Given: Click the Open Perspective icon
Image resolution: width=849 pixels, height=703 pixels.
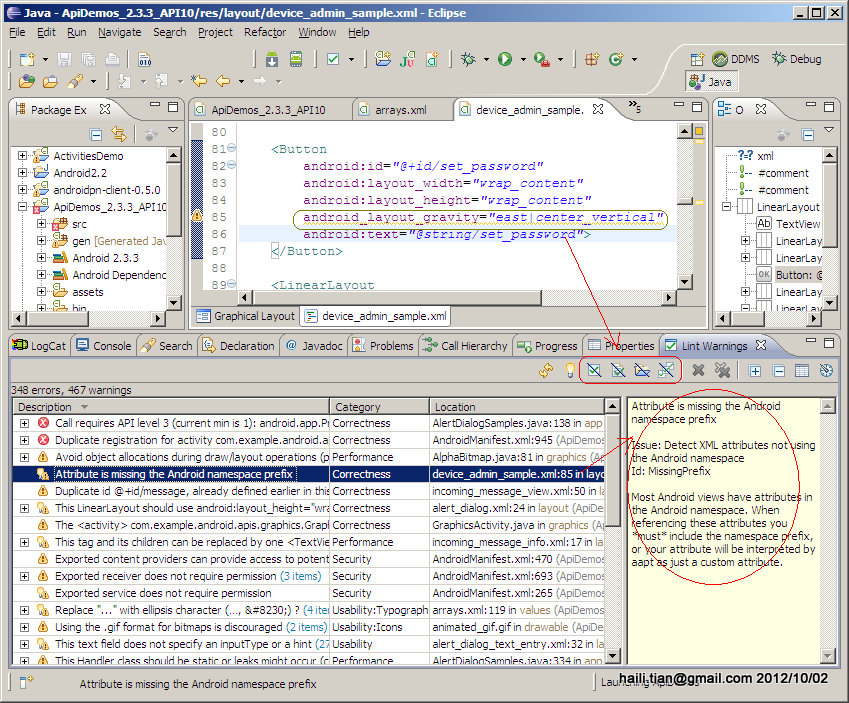Looking at the screenshot, I should coord(697,59).
